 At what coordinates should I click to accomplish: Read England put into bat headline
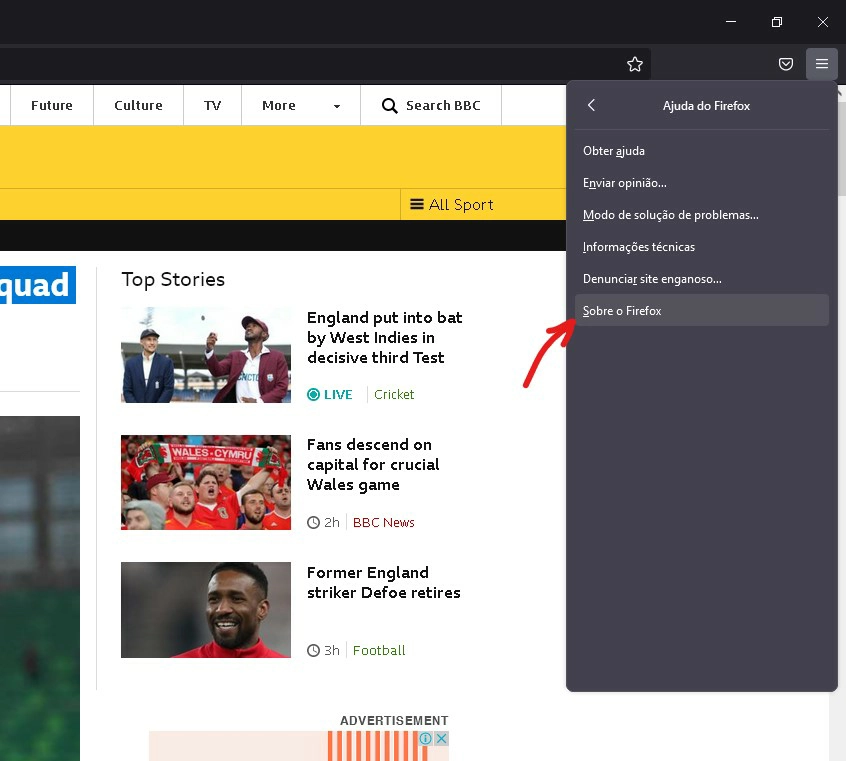pos(384,337)
